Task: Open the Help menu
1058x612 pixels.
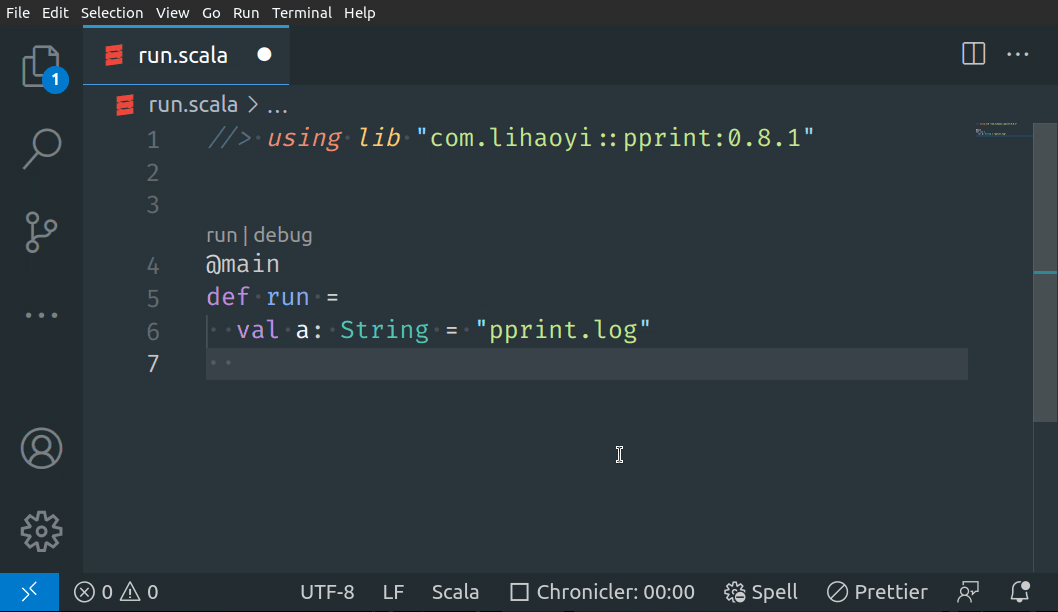Action: pyautogui.click(x=360, y=13)
